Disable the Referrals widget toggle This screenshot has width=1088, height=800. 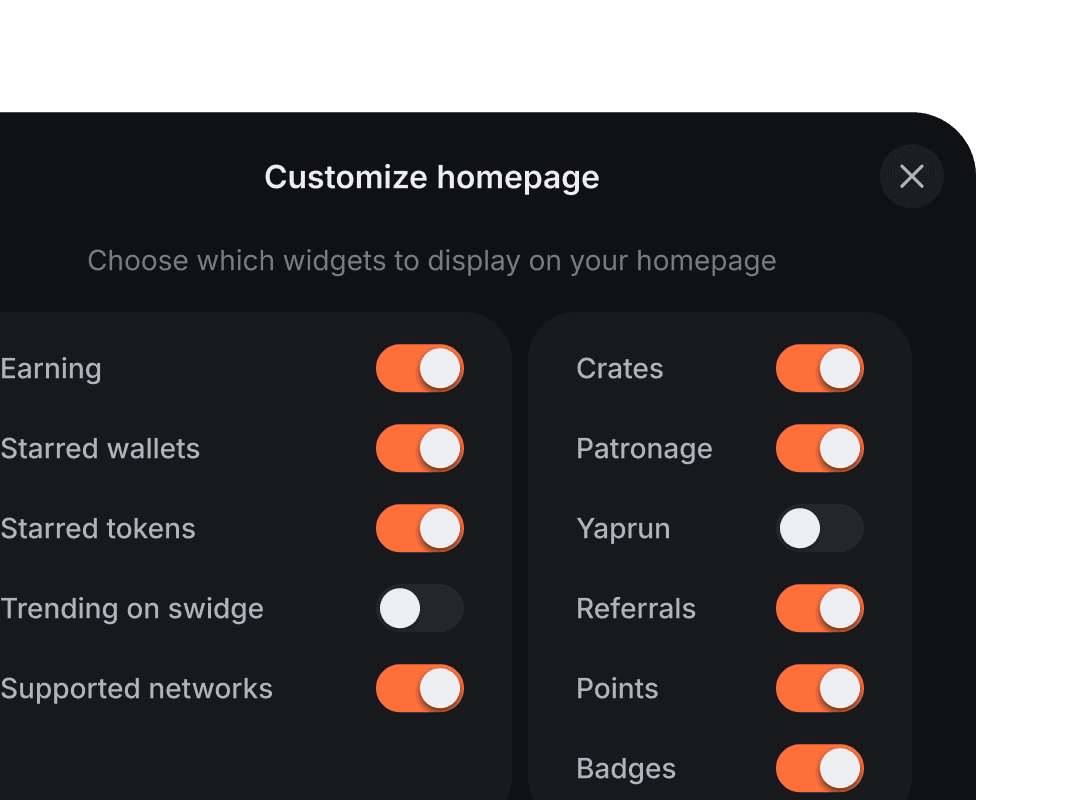819,608
